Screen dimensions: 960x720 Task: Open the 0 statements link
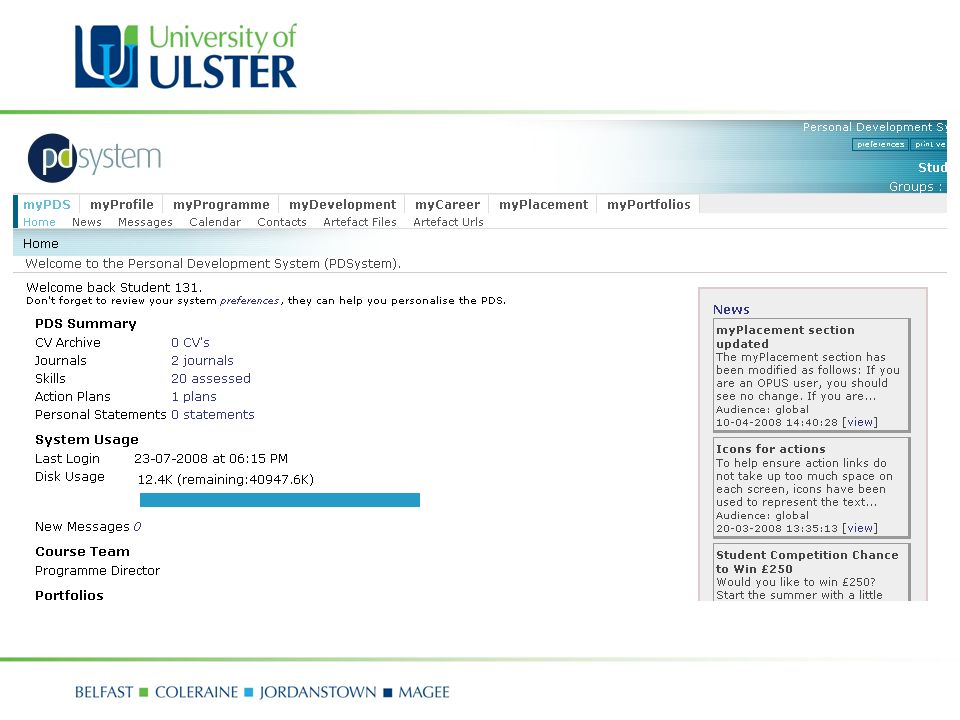coord(212,414)
